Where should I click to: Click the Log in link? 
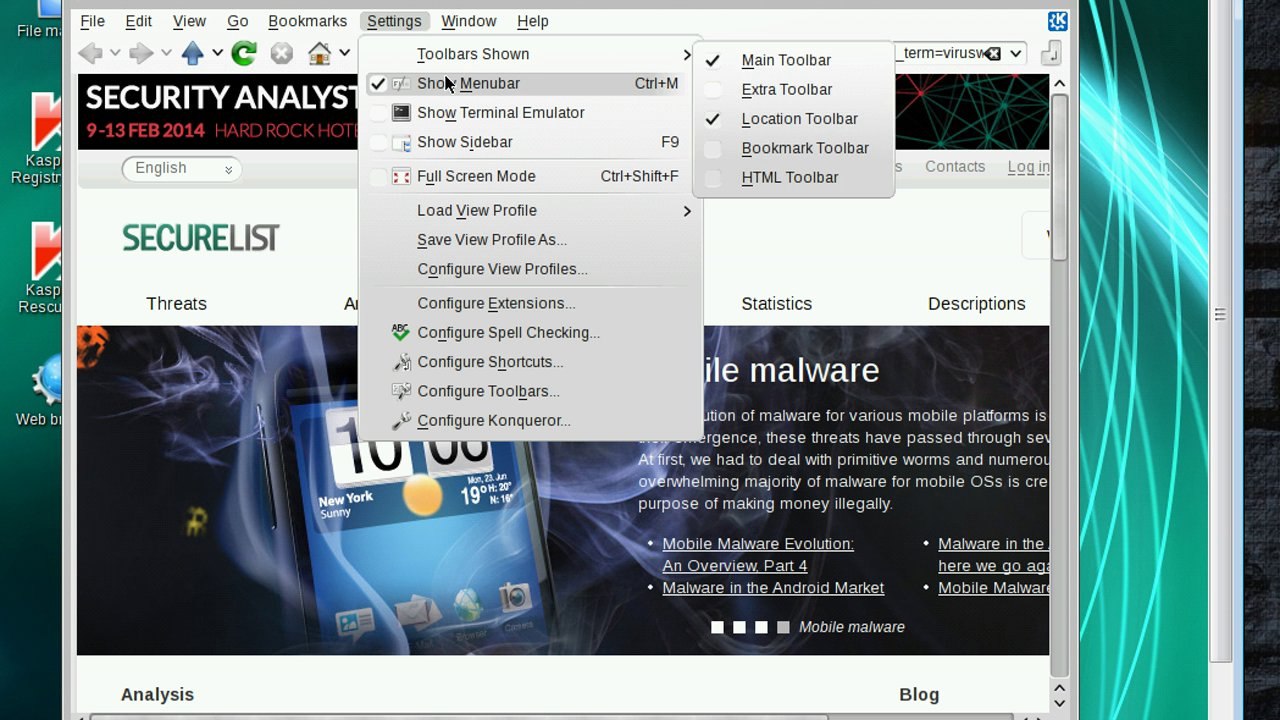point(1028,167)
